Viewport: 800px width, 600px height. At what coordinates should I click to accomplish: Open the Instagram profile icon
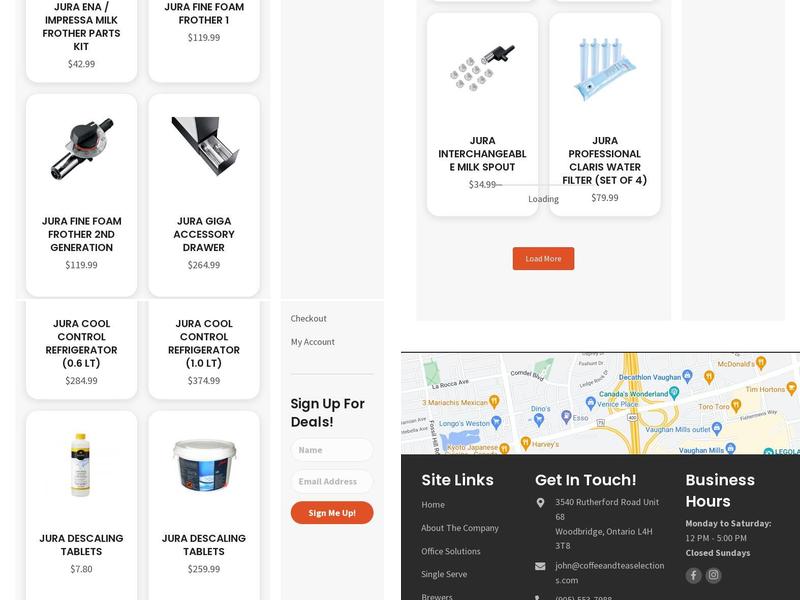pos(713,575)
